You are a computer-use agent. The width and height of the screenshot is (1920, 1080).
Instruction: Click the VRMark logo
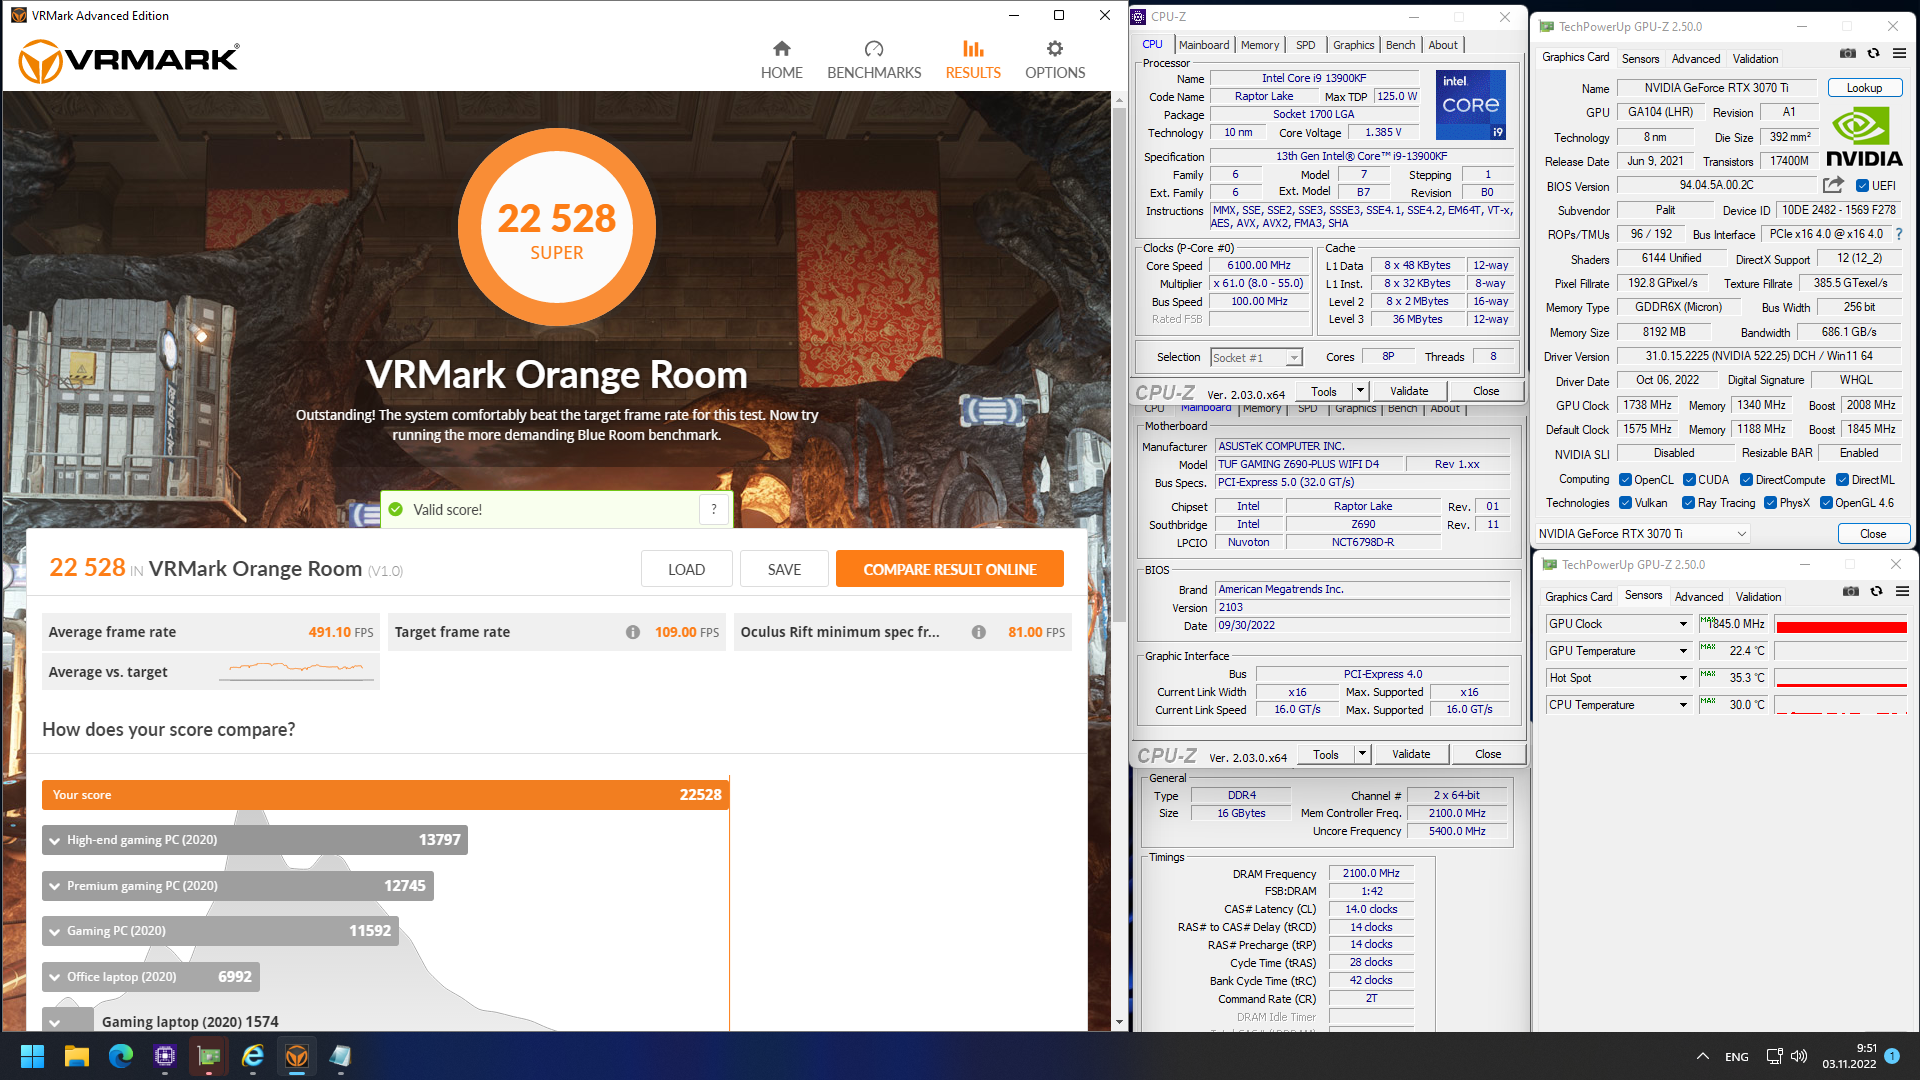[130, 61]
